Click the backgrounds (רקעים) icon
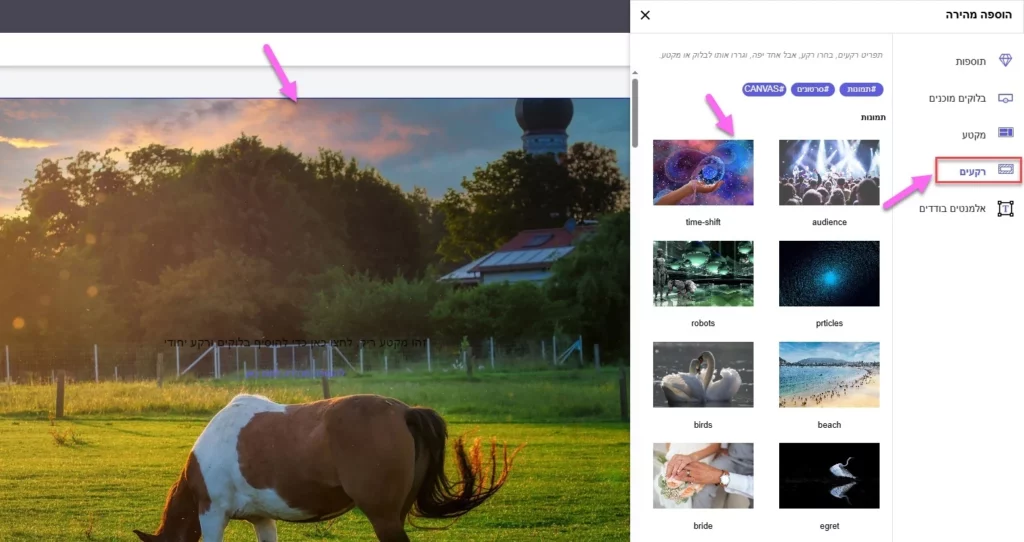This screenshot has height=542, width=1024. [x=1005, y=171]
